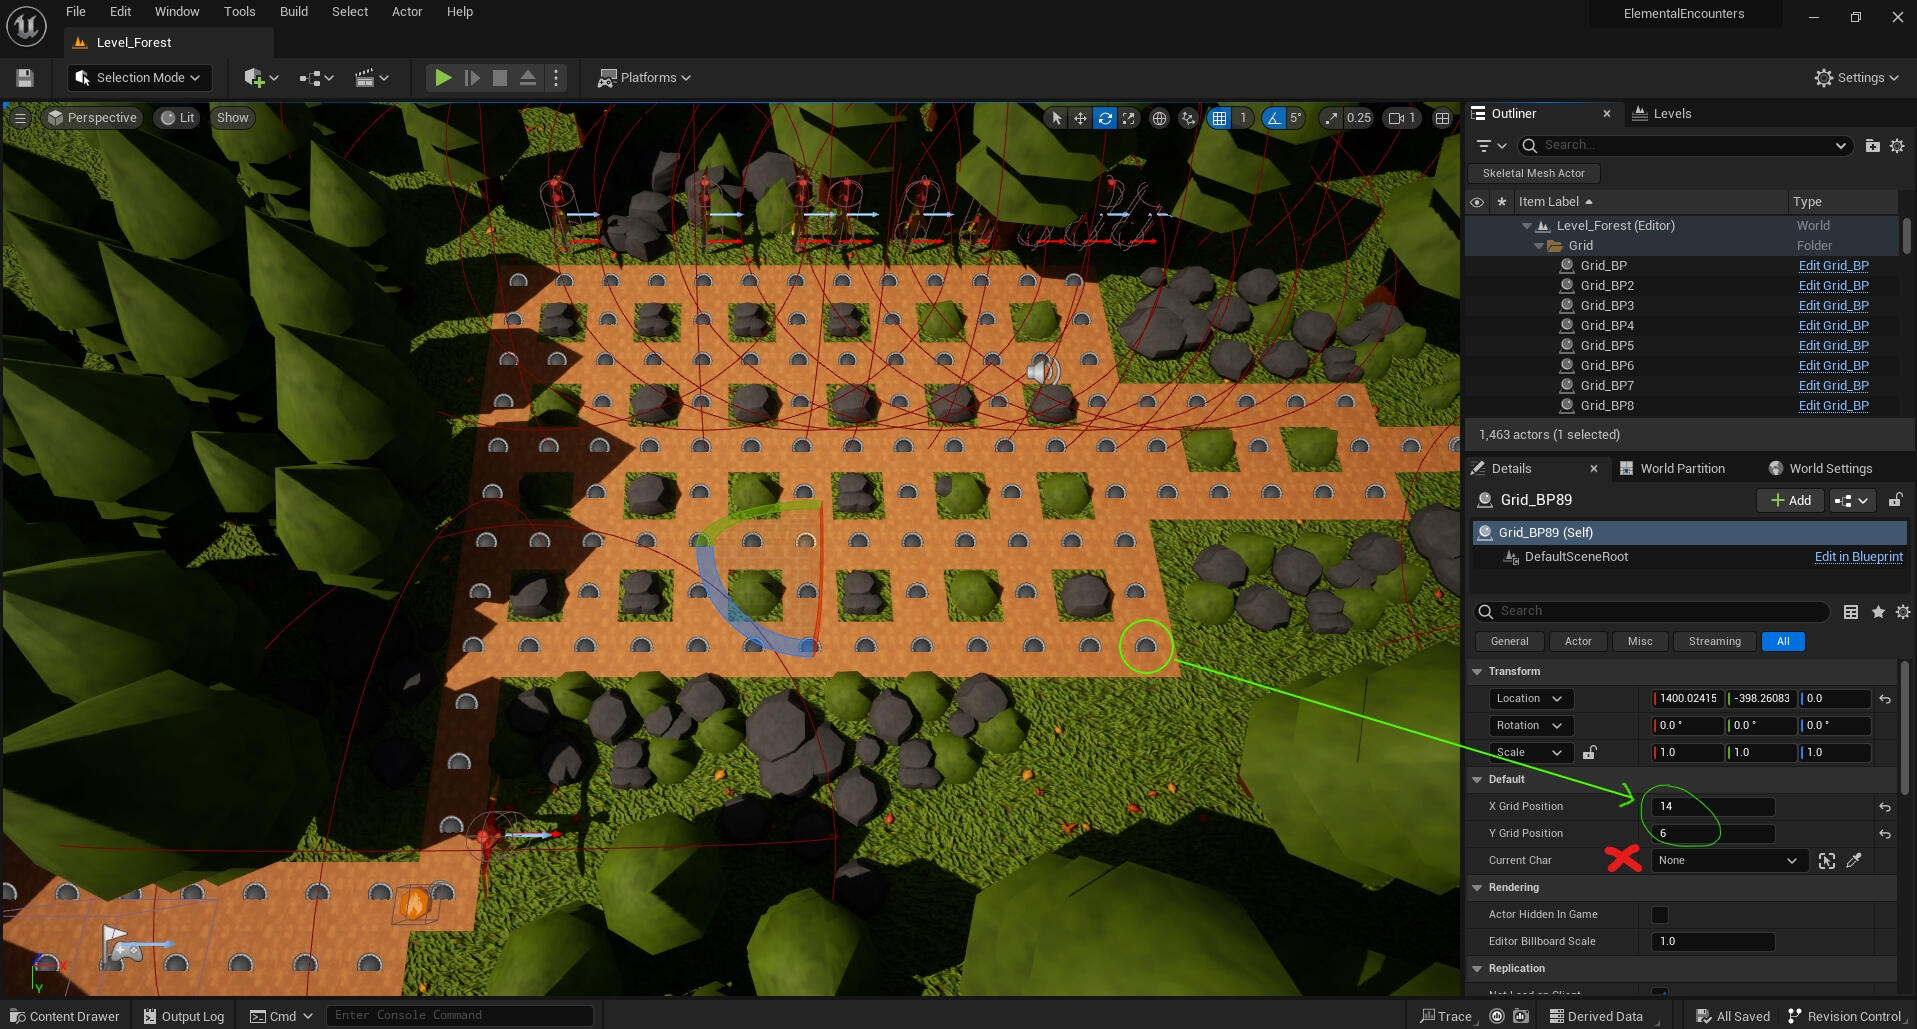Check Actor Hidden In Game checkbox
This screenshot has height=1029, width=1917.
(x=1660, y=915)
